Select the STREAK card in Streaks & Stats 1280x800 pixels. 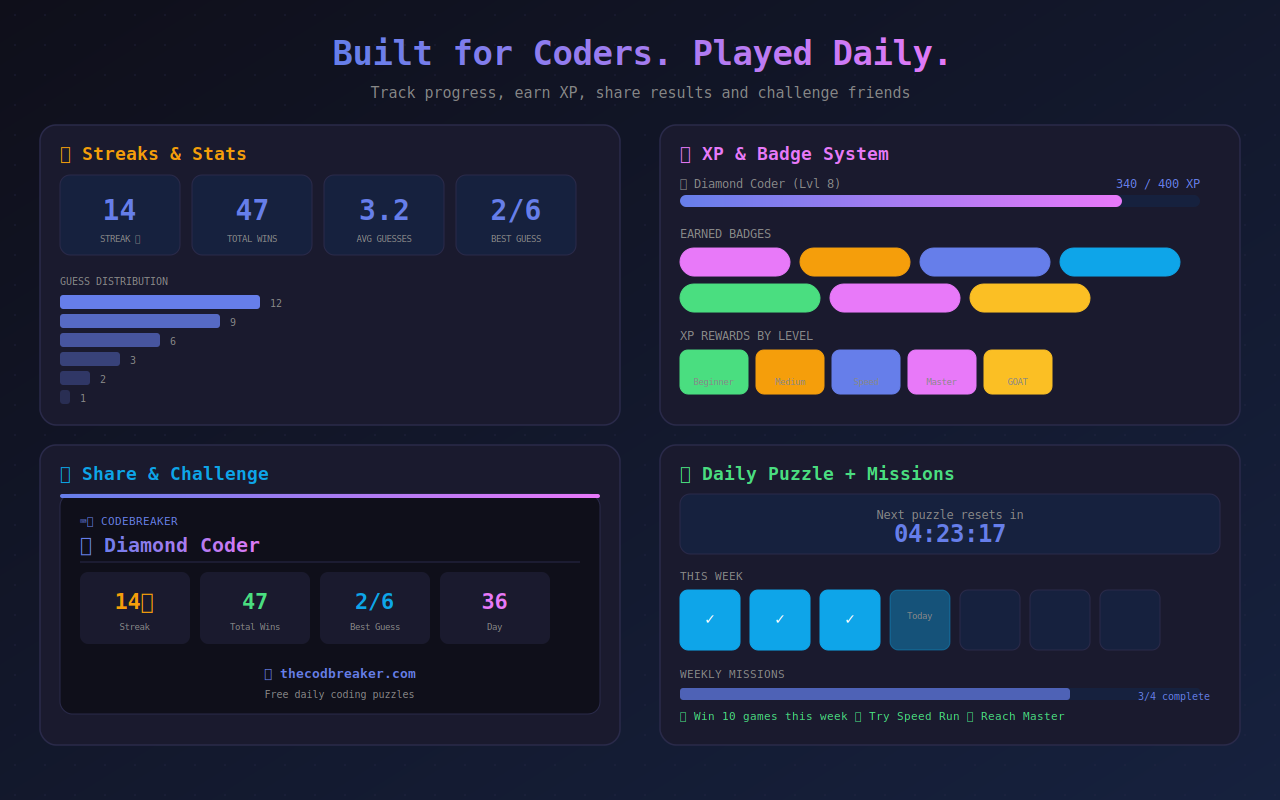pyautogui.click(x=120, y=215)
